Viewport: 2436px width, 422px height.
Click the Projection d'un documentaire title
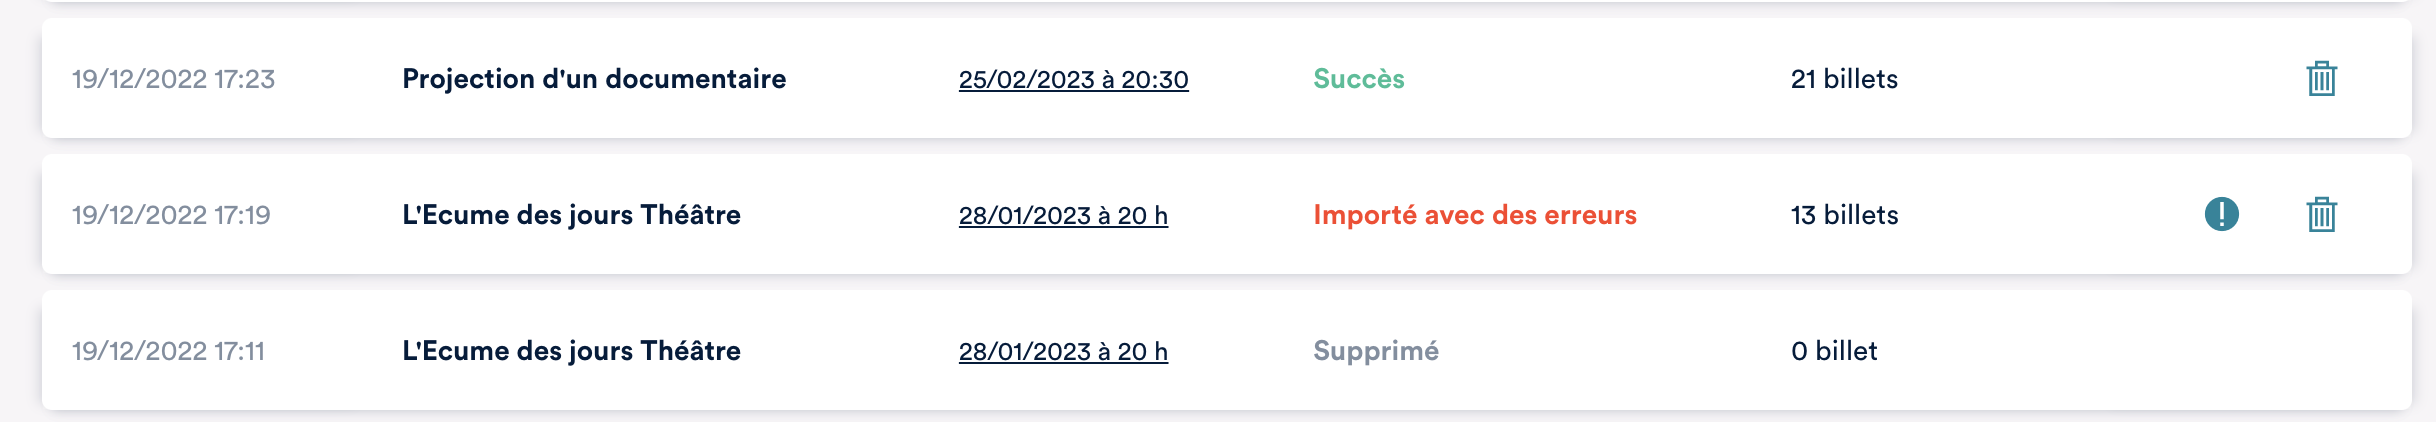click(594, 79)
